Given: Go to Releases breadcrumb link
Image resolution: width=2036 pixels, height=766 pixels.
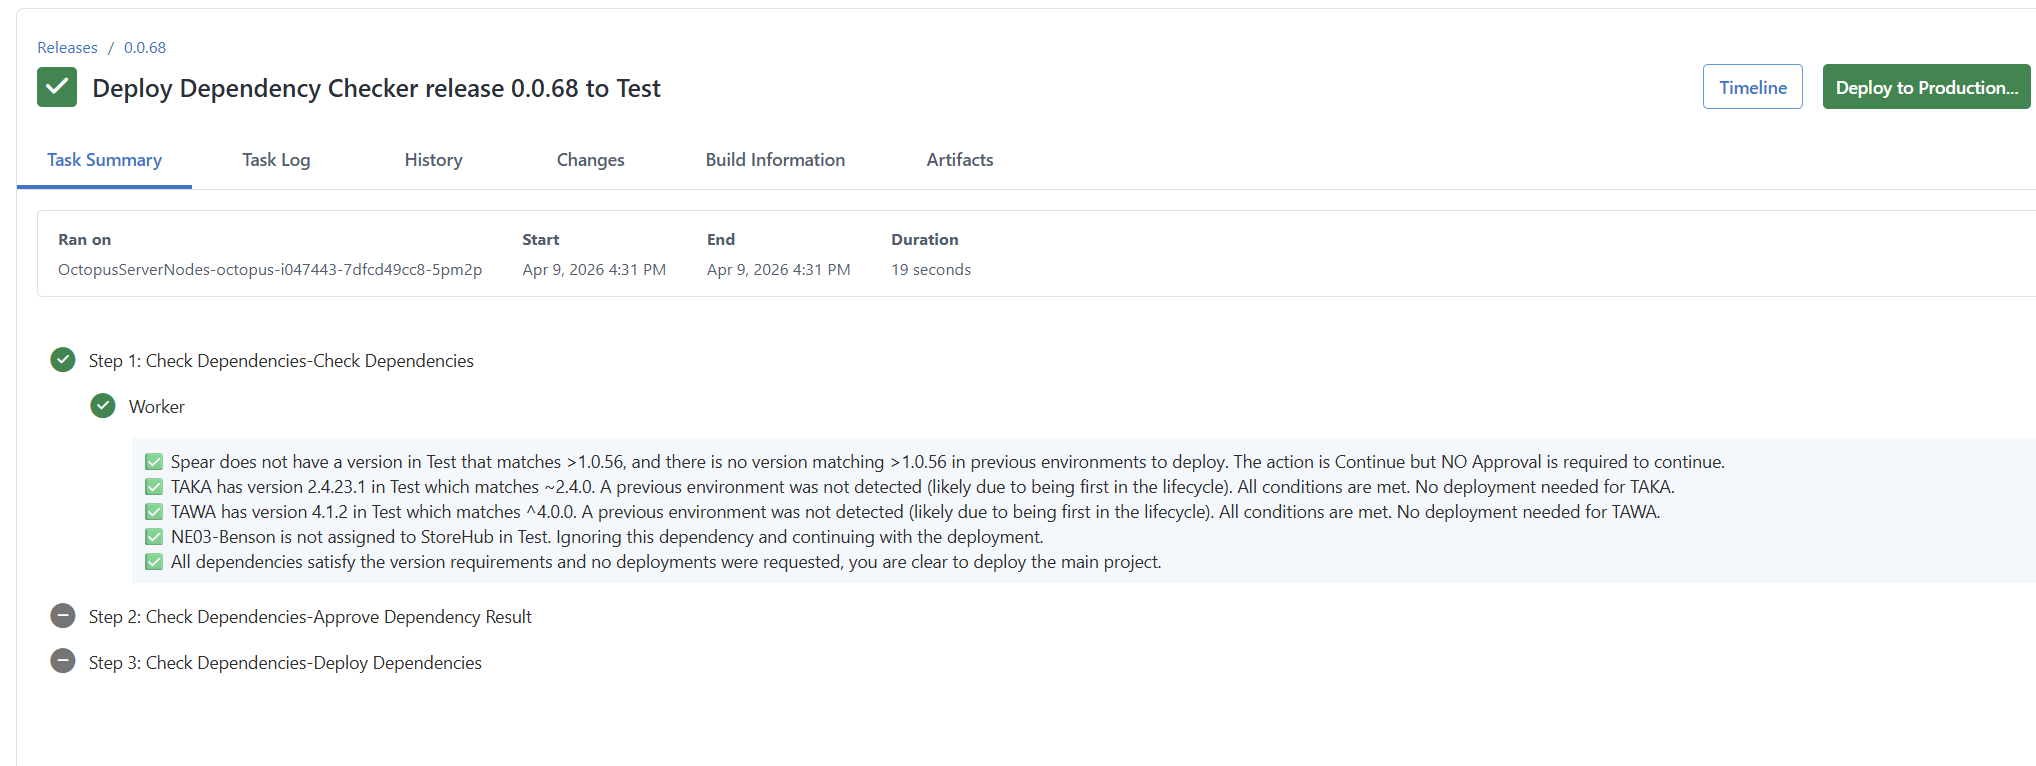Looking at the screenshot, I should point(67,48).
